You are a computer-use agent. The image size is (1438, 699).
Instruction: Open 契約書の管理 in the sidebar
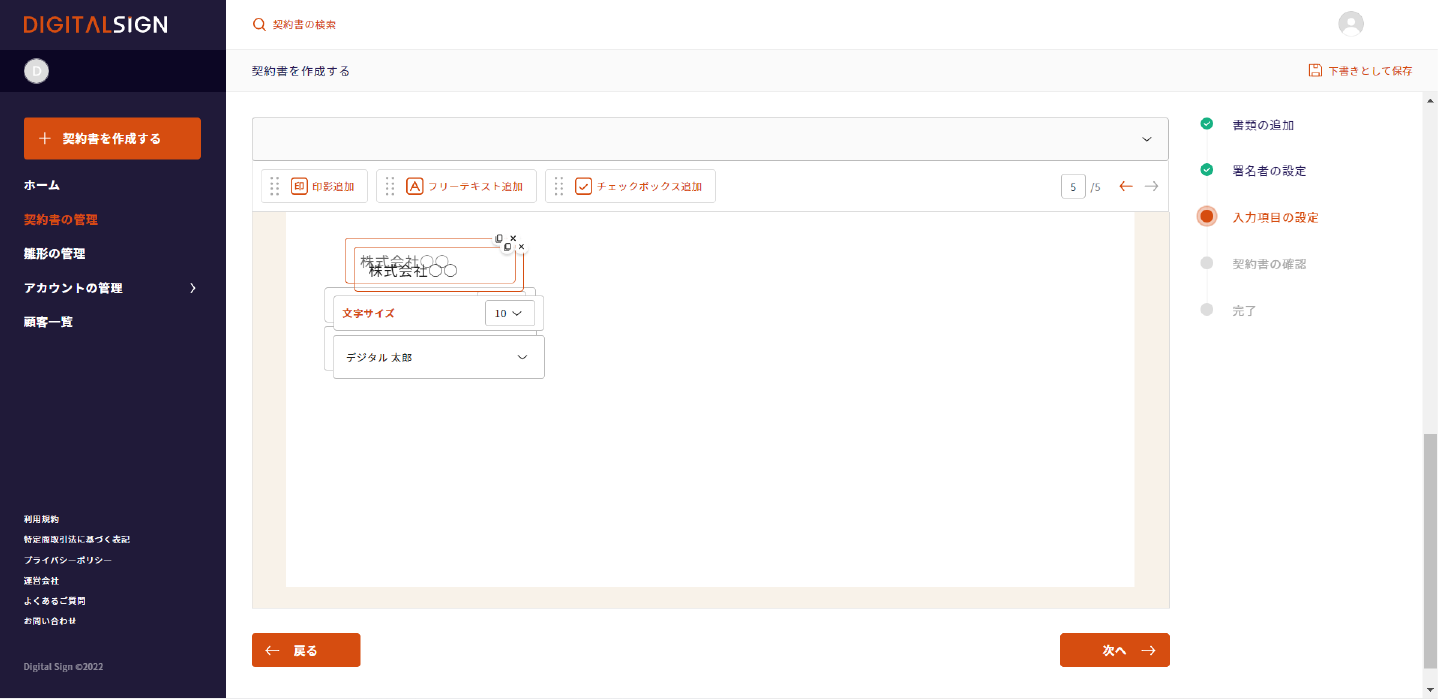[x=61, y=220]
